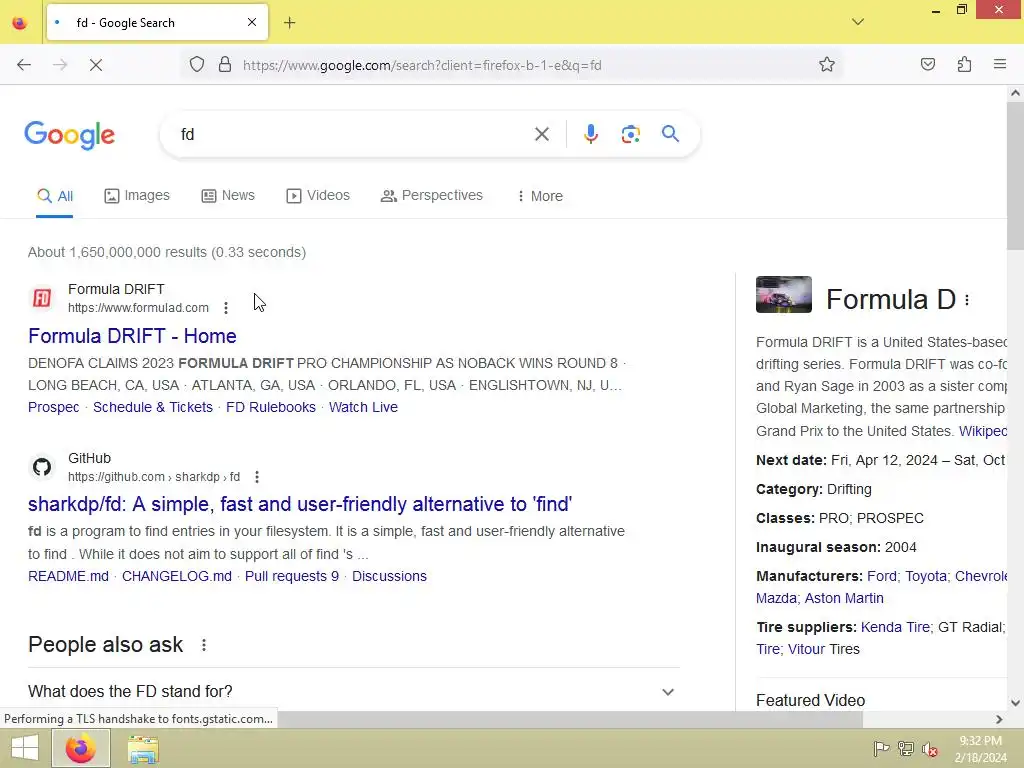Expand 'What does the FD stand for?'

(353, 692)
